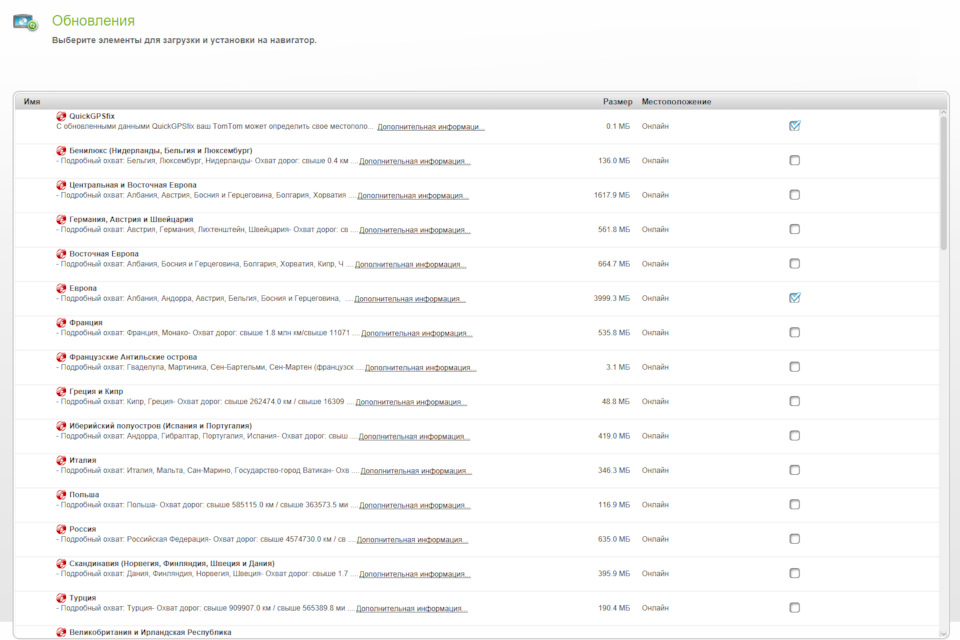Screen dimensions: 960x640
Task: Click the Италия map title text
Action: [x=83, y=460]
